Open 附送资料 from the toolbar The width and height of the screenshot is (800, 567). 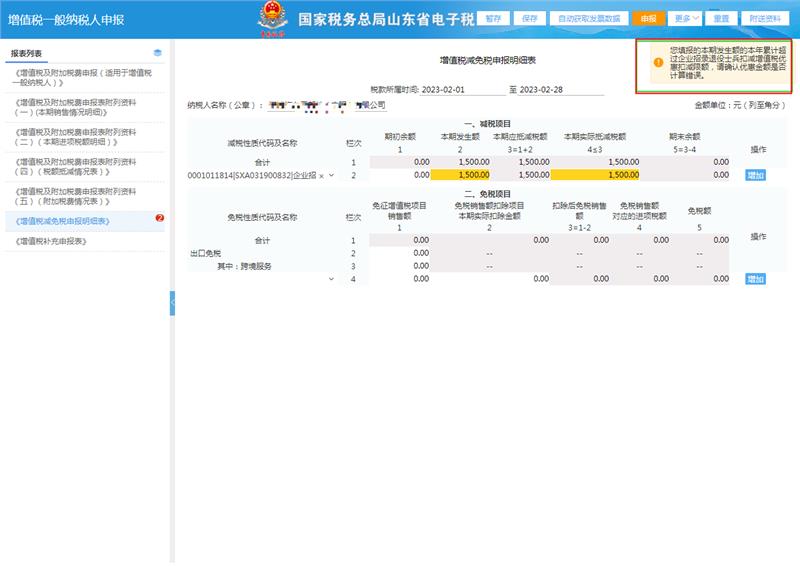coord(765,18)
